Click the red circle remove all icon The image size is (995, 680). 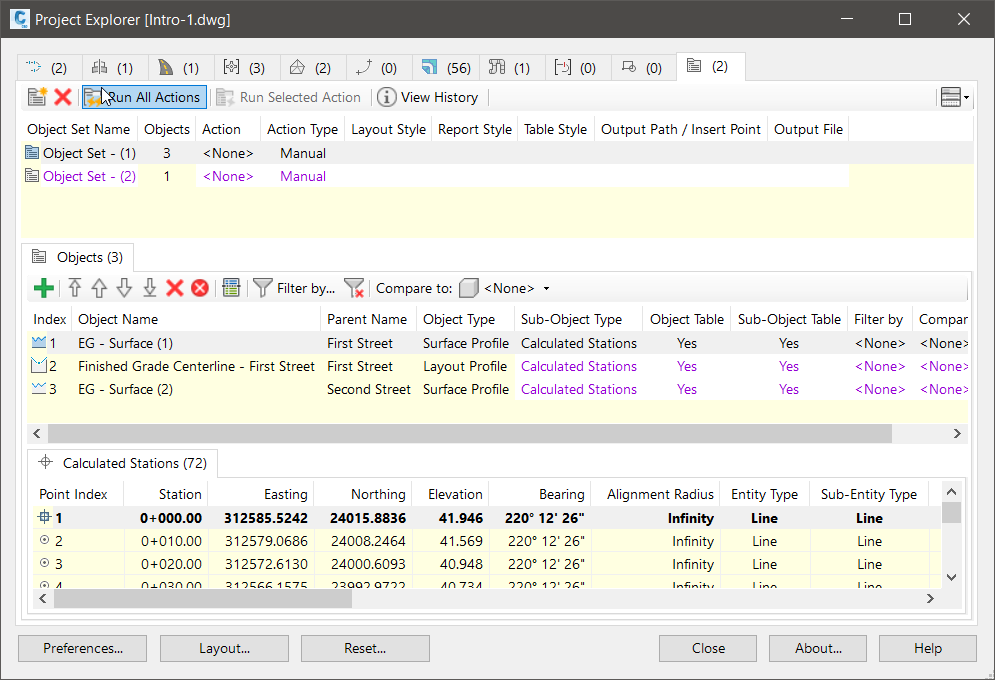point(200,288)
